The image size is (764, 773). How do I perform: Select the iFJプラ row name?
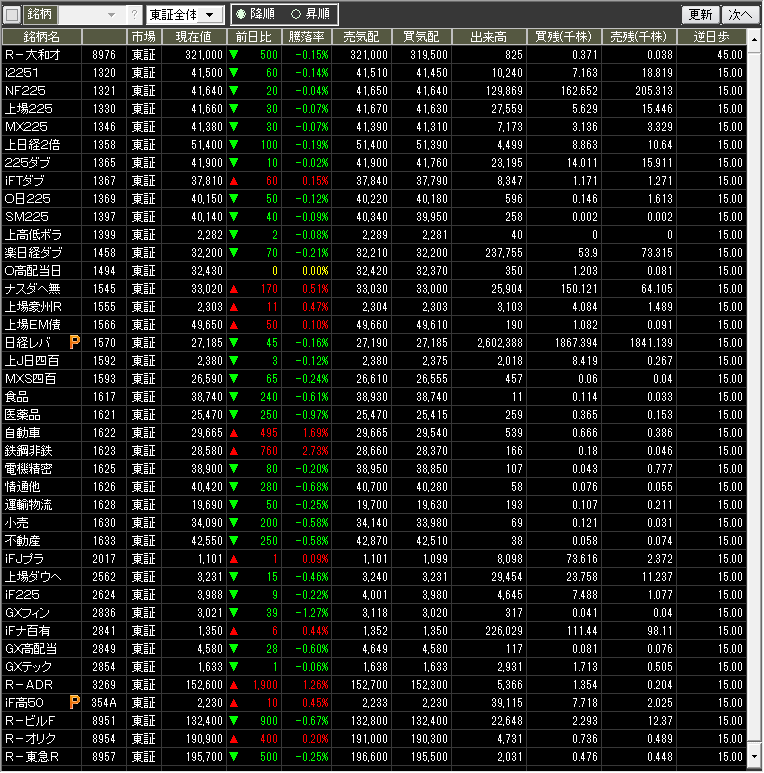coord(25,559)
